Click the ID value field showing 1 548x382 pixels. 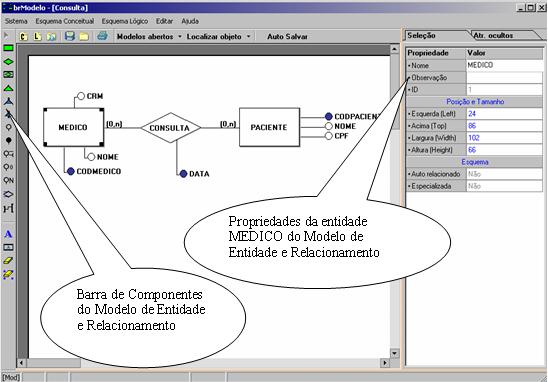pos(504,89)
